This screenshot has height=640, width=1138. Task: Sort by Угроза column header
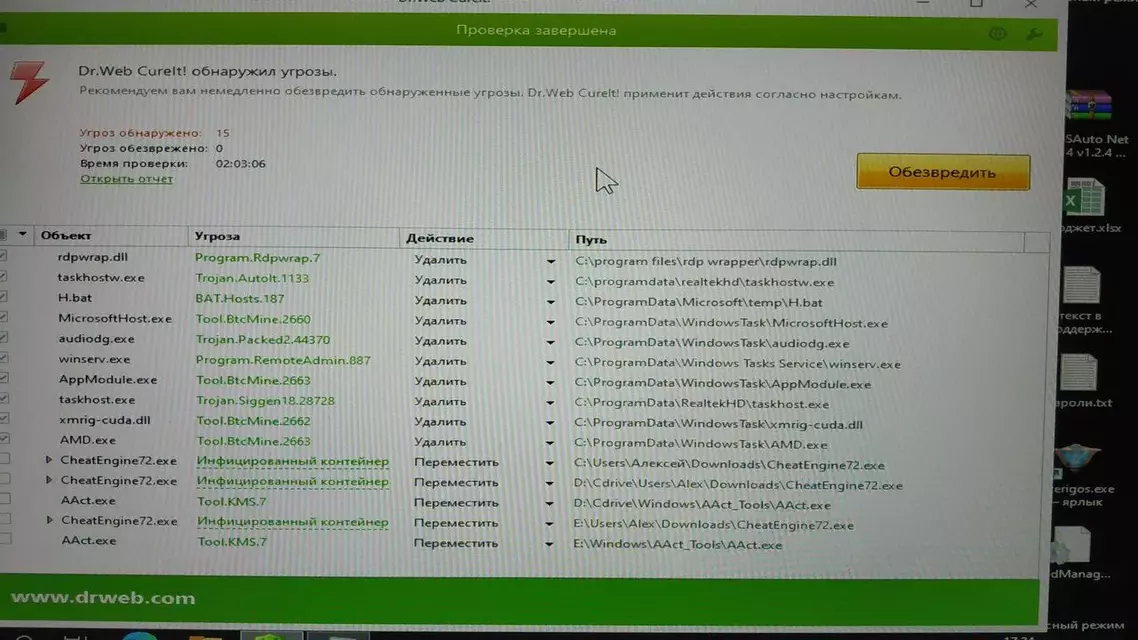point(293,237)
